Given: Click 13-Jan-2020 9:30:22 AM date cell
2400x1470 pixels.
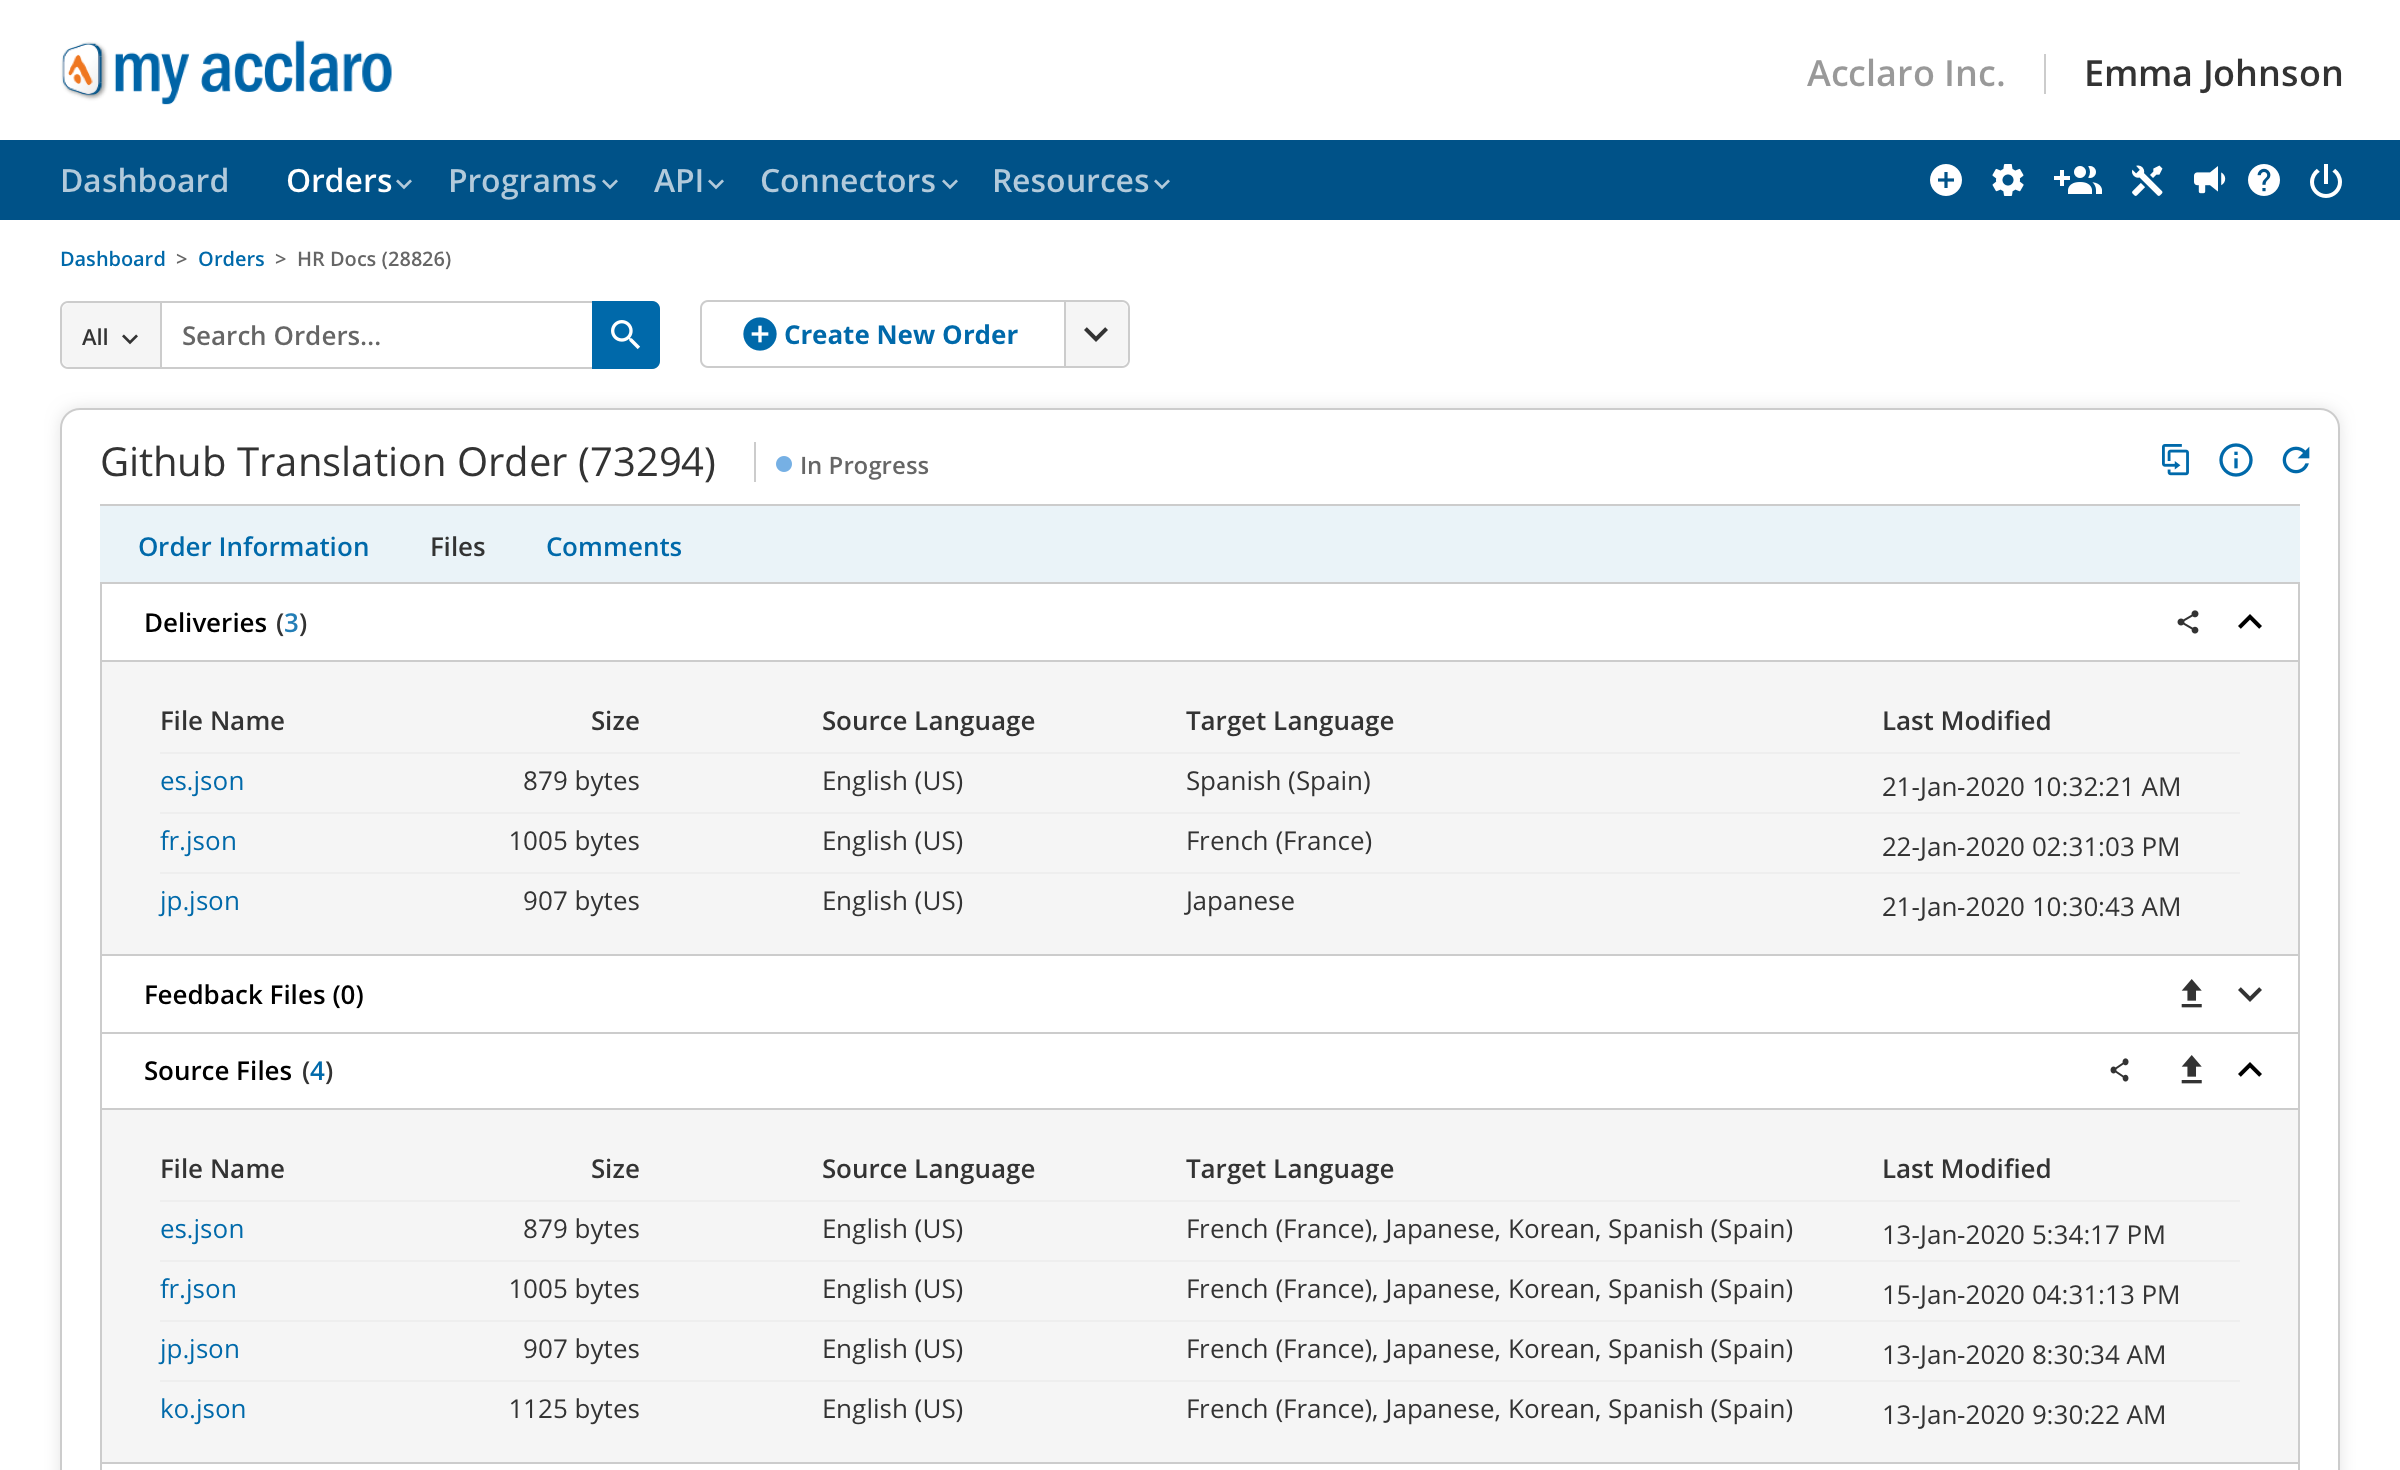Looking at the screenshot, I should (2023, 1415).
